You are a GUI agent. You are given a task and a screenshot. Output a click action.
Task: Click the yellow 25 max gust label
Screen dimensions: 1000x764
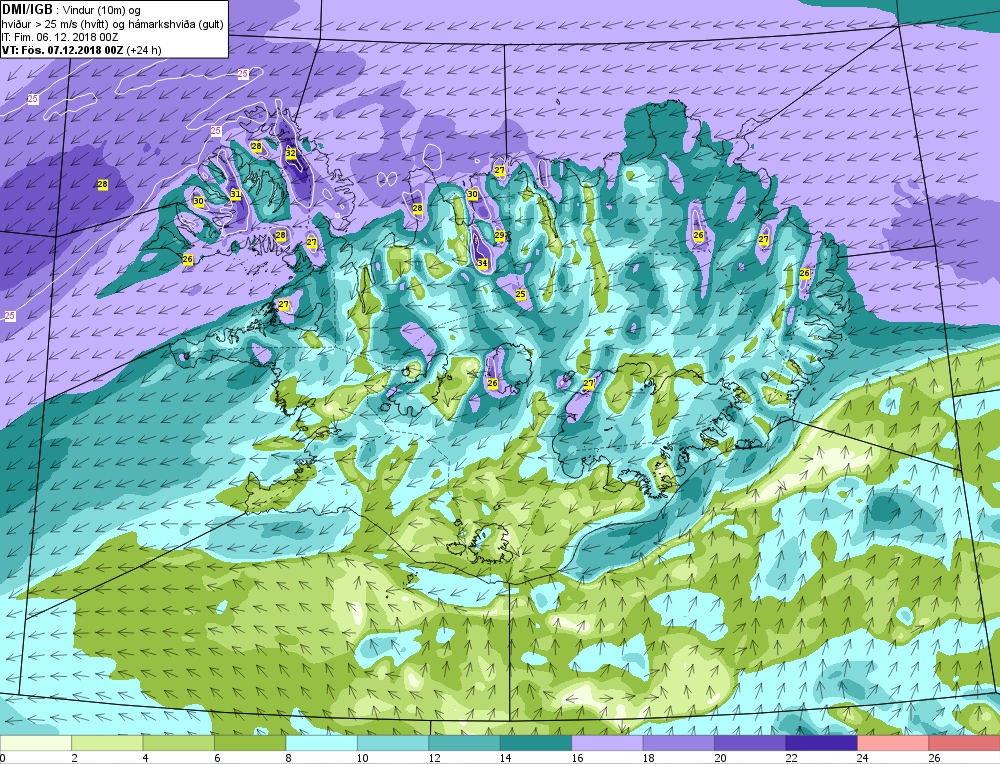(520, 294)
